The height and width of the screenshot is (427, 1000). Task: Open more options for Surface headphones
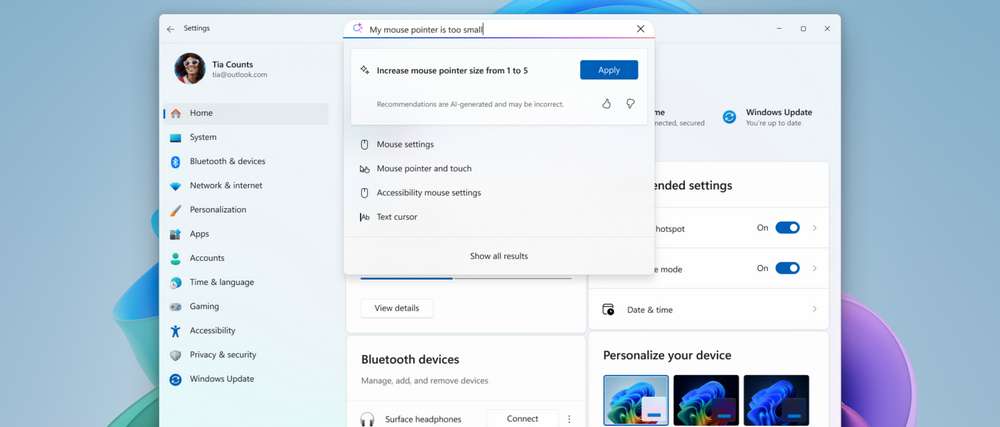coord(569,419)
